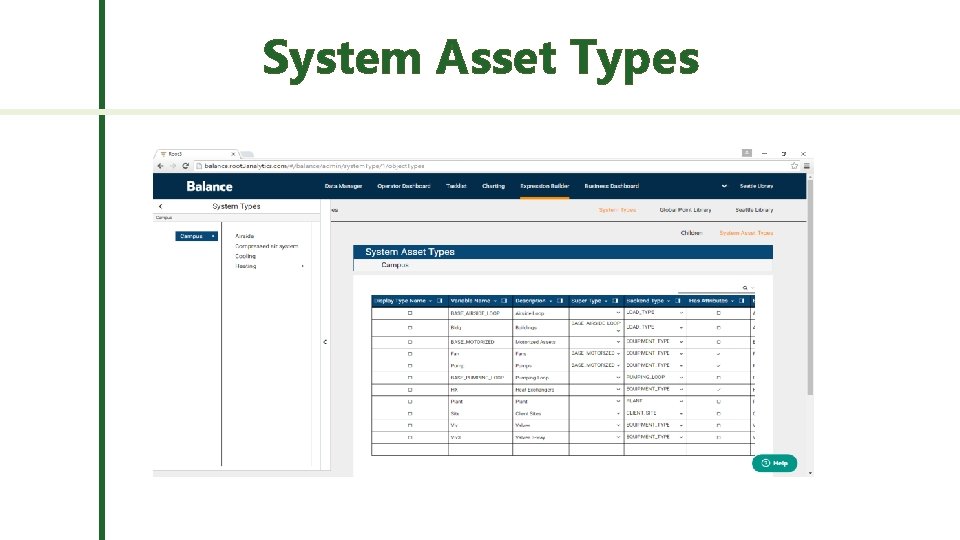Open the Expression Builder tab

click(545, 186)
